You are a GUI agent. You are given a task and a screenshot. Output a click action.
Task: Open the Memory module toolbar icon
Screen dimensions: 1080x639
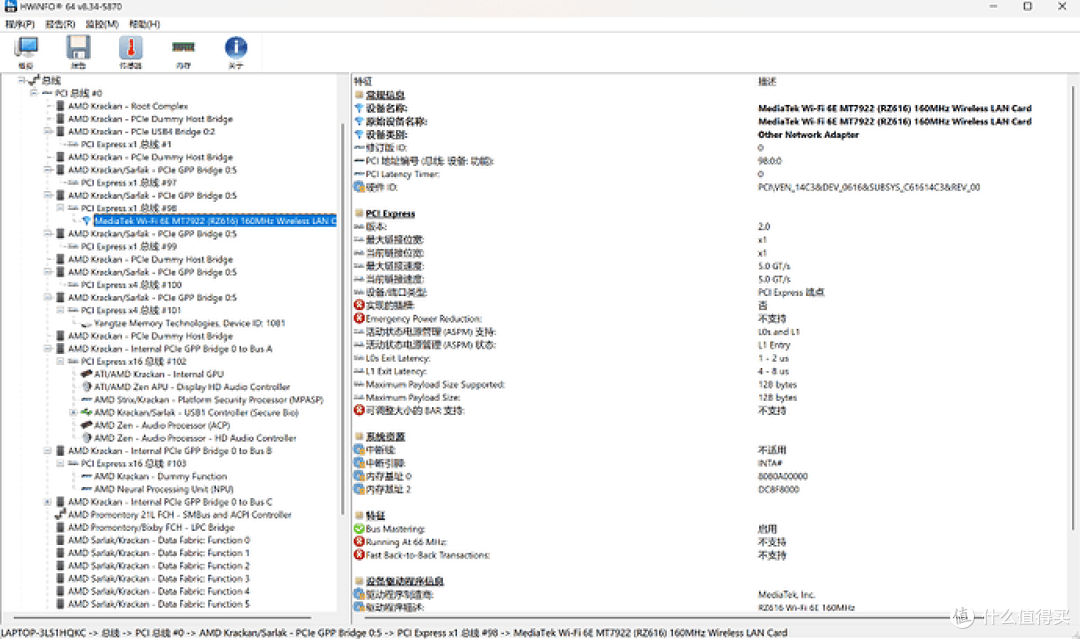[183, 48]
